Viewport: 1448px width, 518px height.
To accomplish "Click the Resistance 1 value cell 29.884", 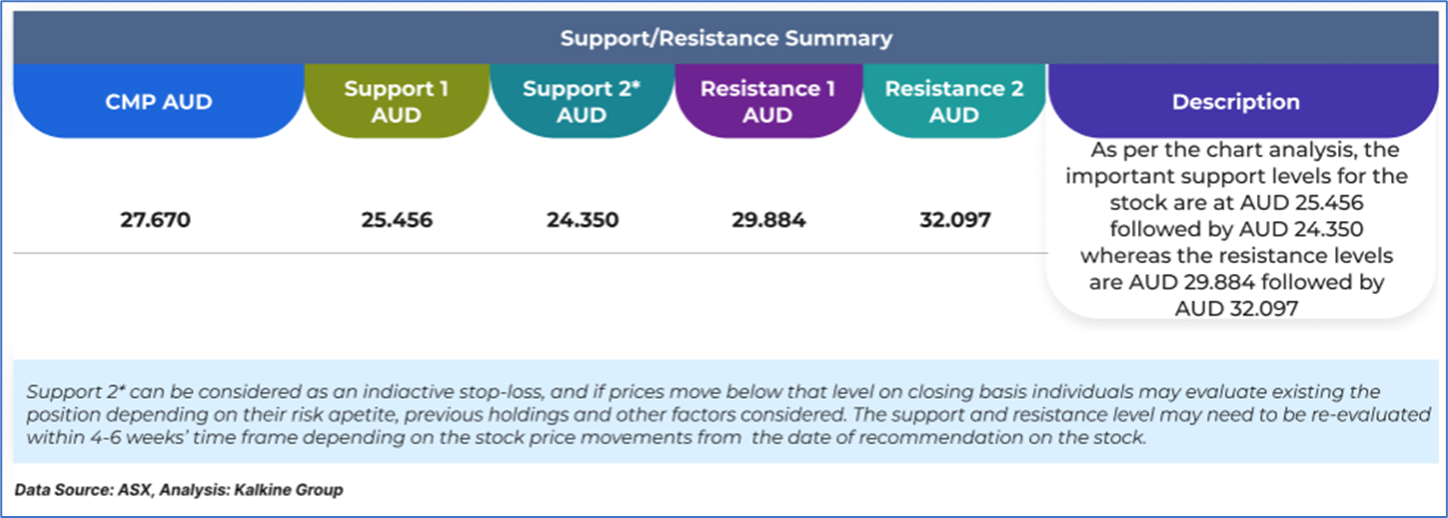I will [x=768, y=220].
